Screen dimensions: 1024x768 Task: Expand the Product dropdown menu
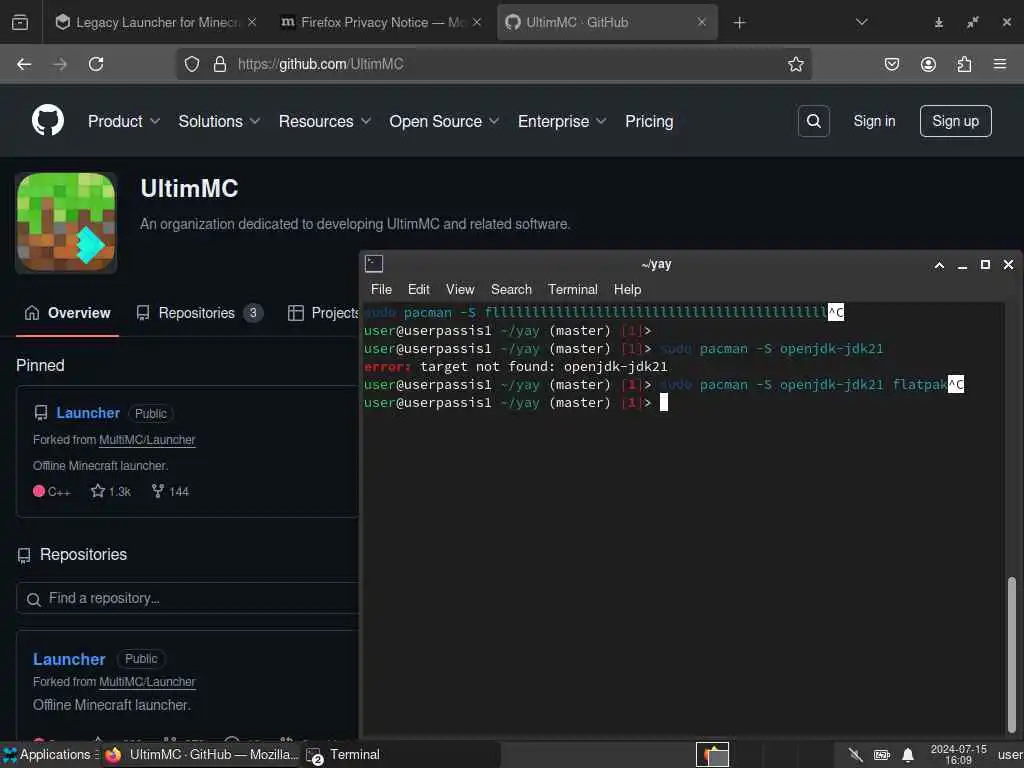point(123,121)
